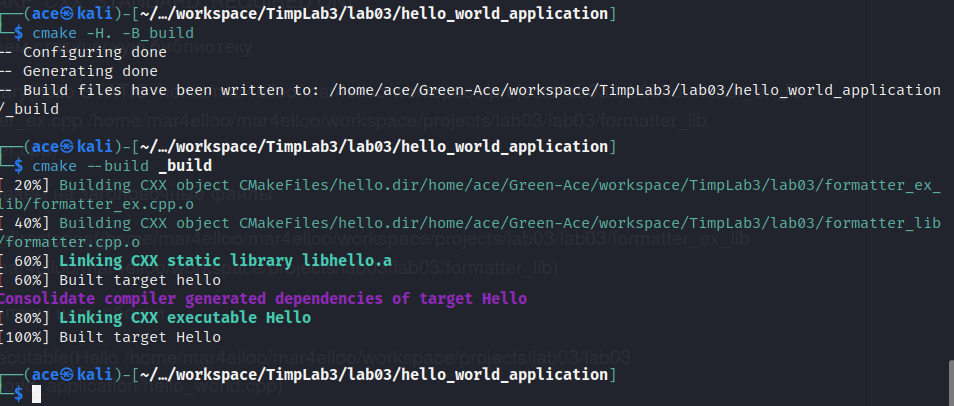Click the "-- Configuring done" output line

coord(83,52)
